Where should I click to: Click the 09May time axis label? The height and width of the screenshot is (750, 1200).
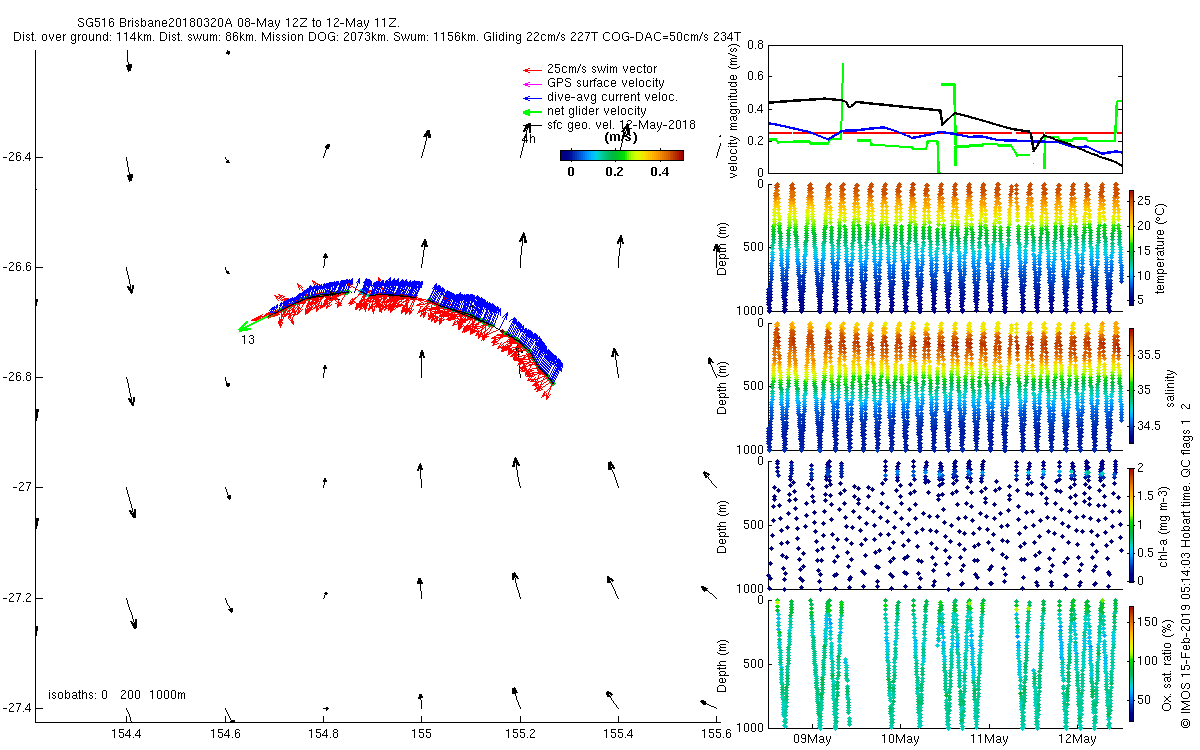click(812, 739)
